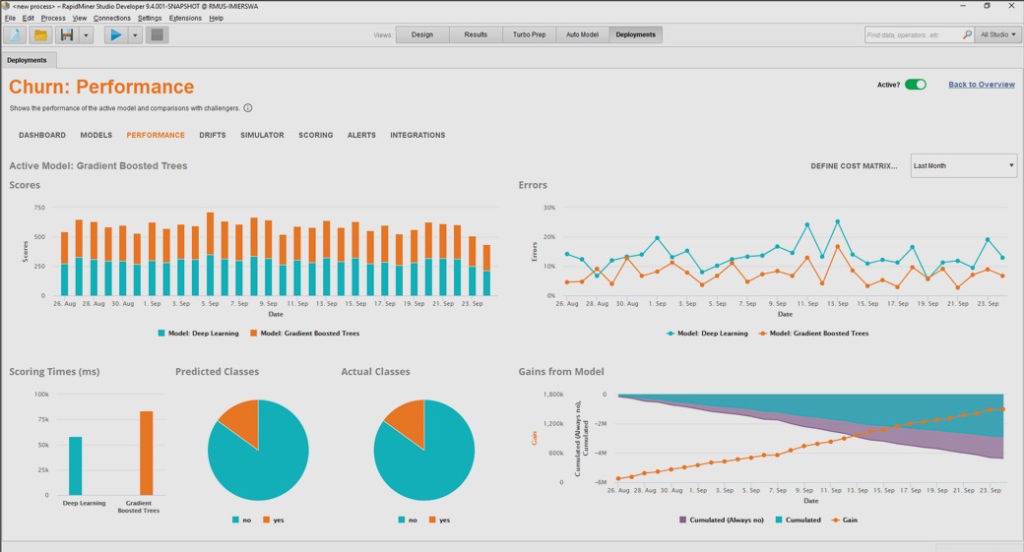The height and width of the screenshot is (552, 1024).
Task: Switch to the Results view
Action: 475,35
